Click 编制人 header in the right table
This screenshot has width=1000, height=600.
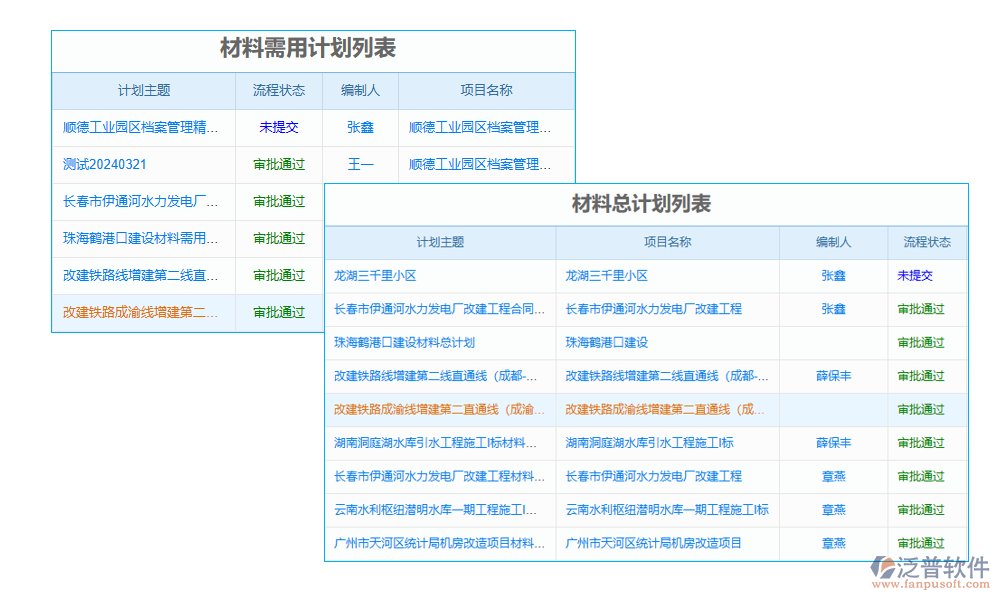click(832, 242)
